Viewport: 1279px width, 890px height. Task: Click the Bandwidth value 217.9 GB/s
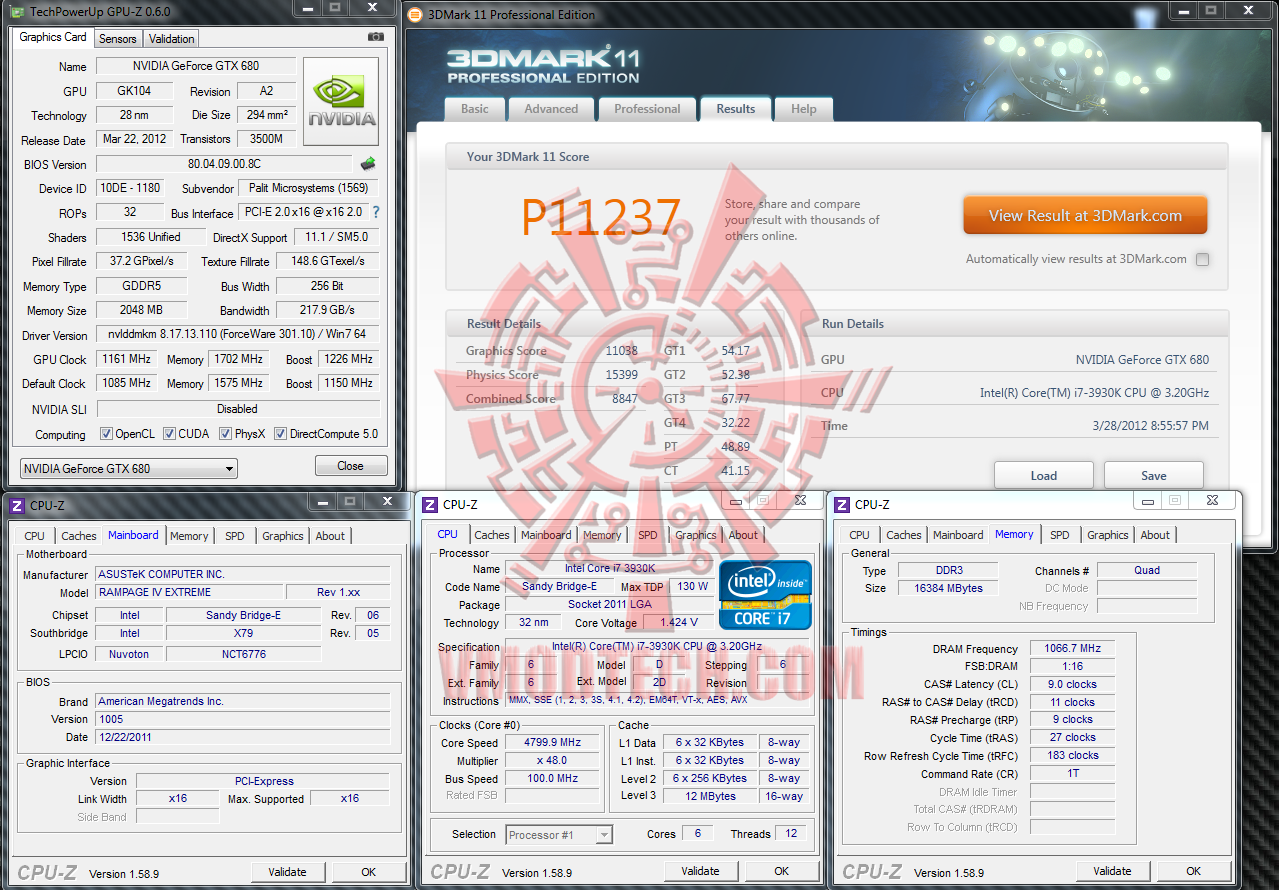(x=327, y=311)
